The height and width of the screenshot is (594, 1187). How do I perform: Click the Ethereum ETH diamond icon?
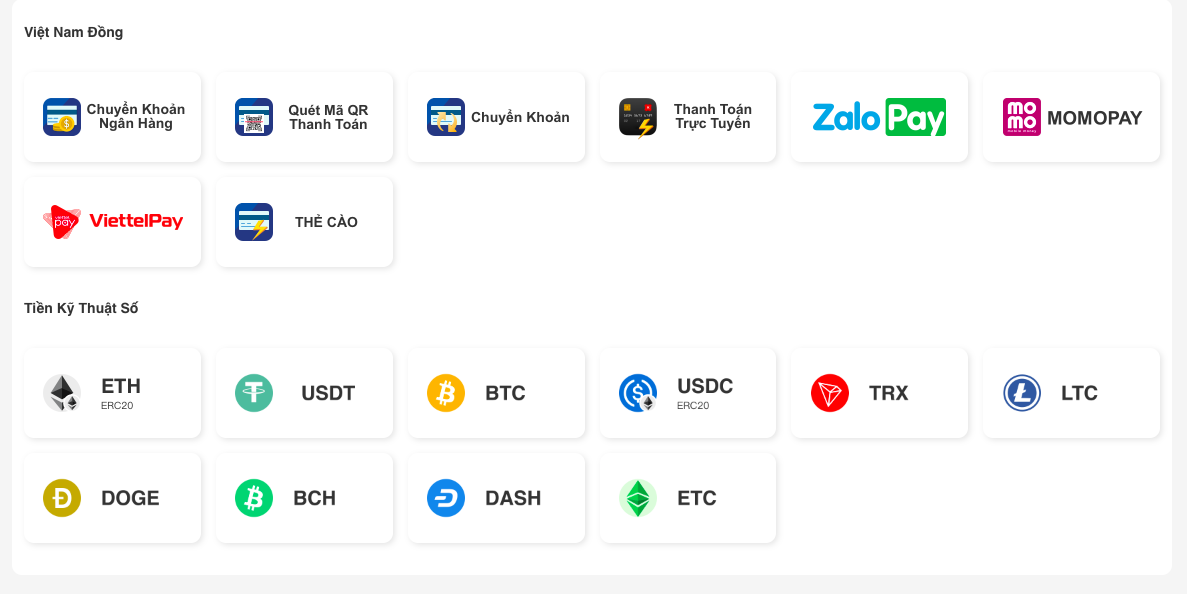[x=62, y=393]
